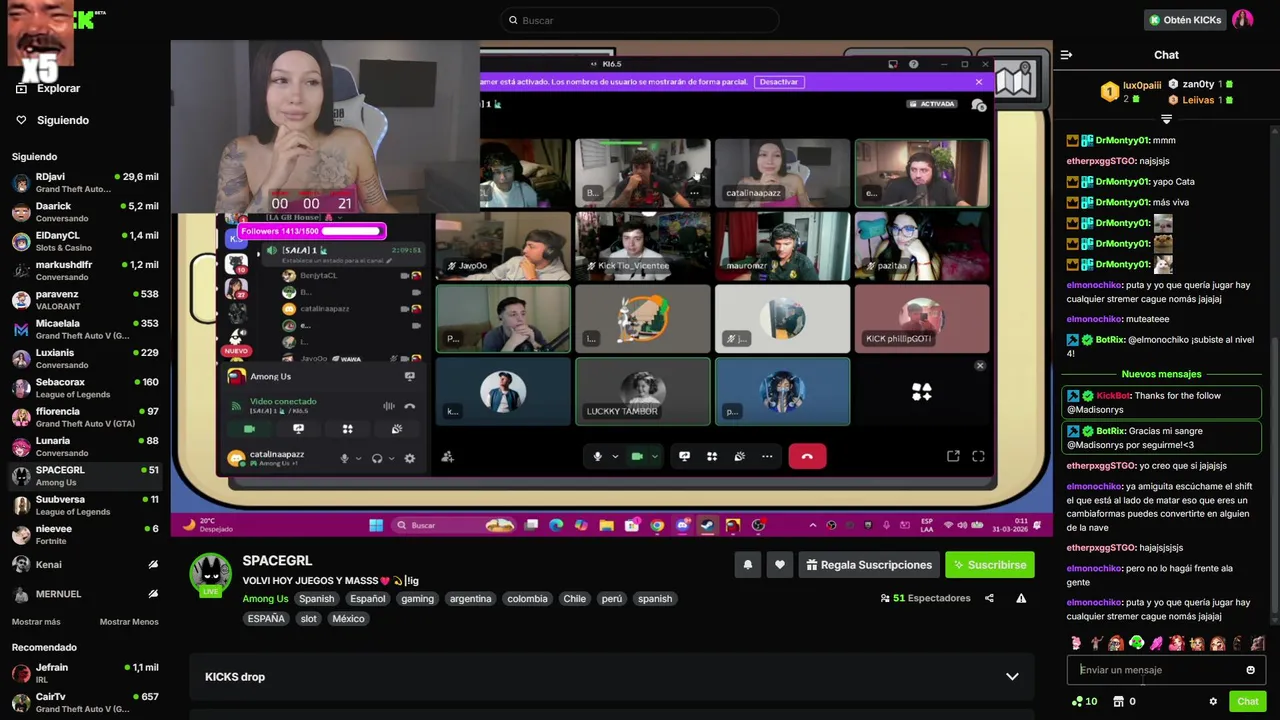Follow SPACEGRL with the heart icon
Image resolution: width=1280 pixels, height=720 pixels.
(x=780, y=565)
